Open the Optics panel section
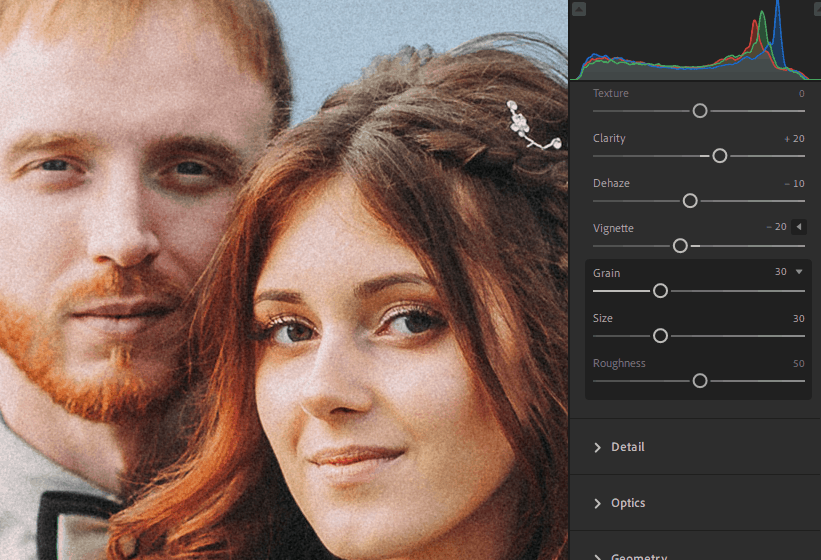The image size is (821, 560). click(628, 503)
